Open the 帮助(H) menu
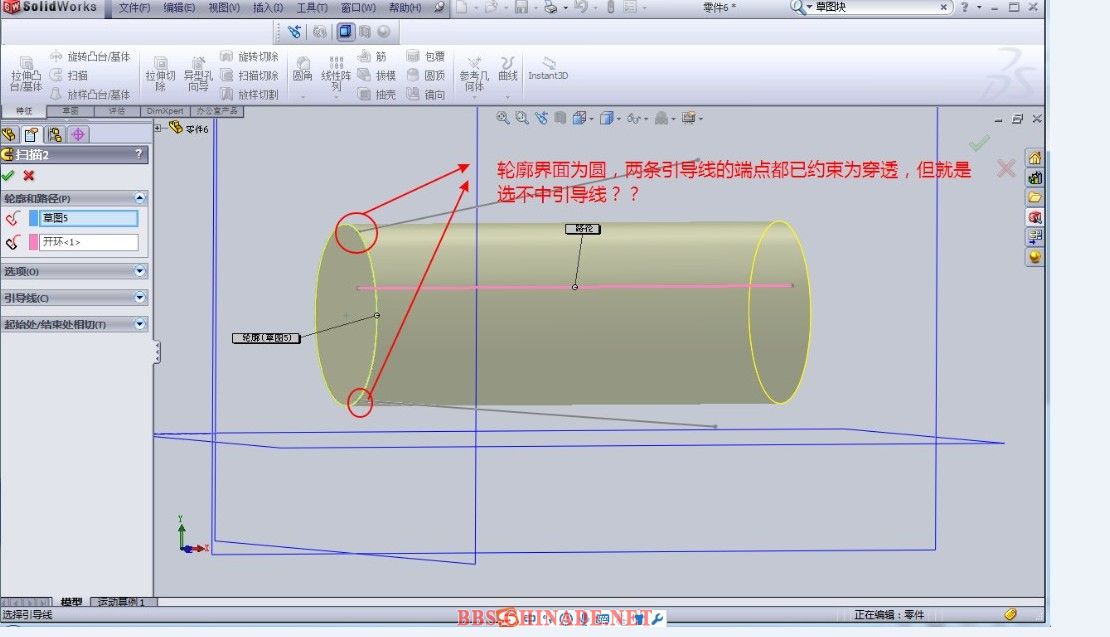This screenshot has height=637, width=1110. [x=405, y=7]
